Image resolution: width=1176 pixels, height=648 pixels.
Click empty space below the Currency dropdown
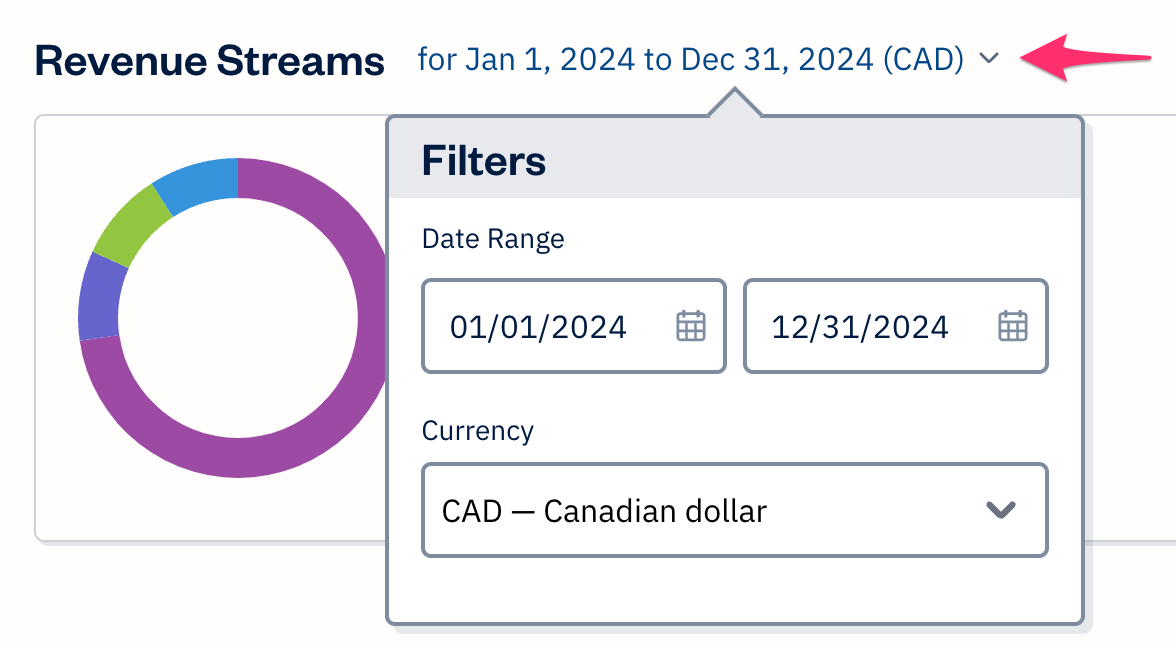pyautogui.click(x=734, y=590)
